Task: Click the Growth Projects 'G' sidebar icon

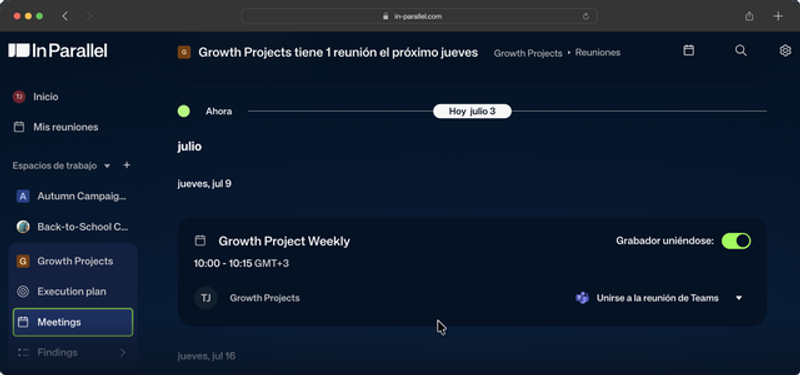Action: (23, 261)
